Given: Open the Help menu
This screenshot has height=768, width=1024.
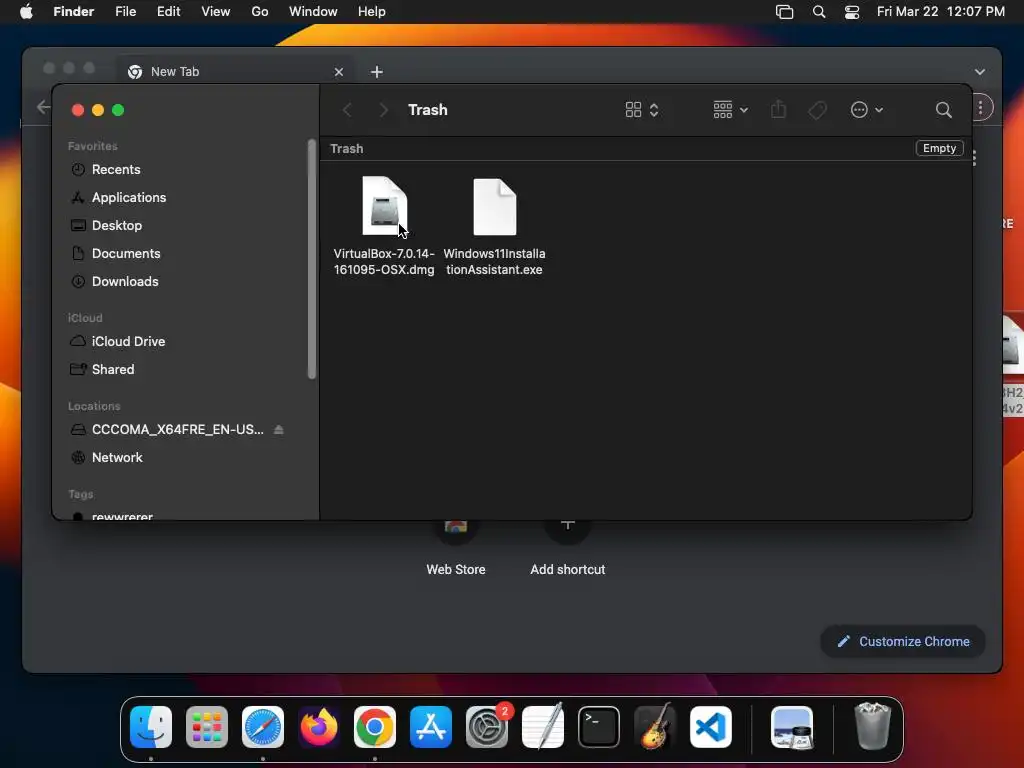Looking at the screenshot, I should [x=372, y=12].
